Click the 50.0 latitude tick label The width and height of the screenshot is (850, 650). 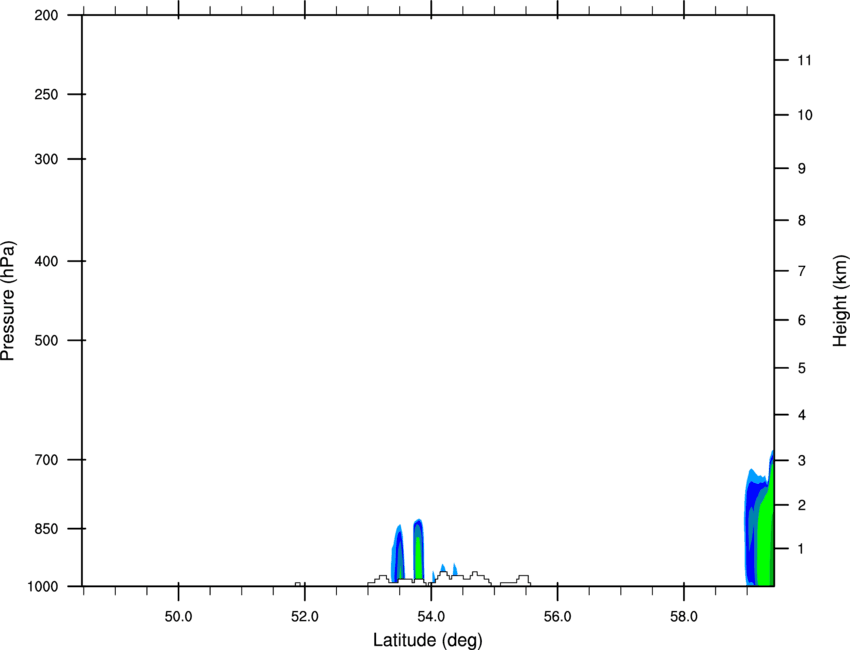(x=178, y=617)
